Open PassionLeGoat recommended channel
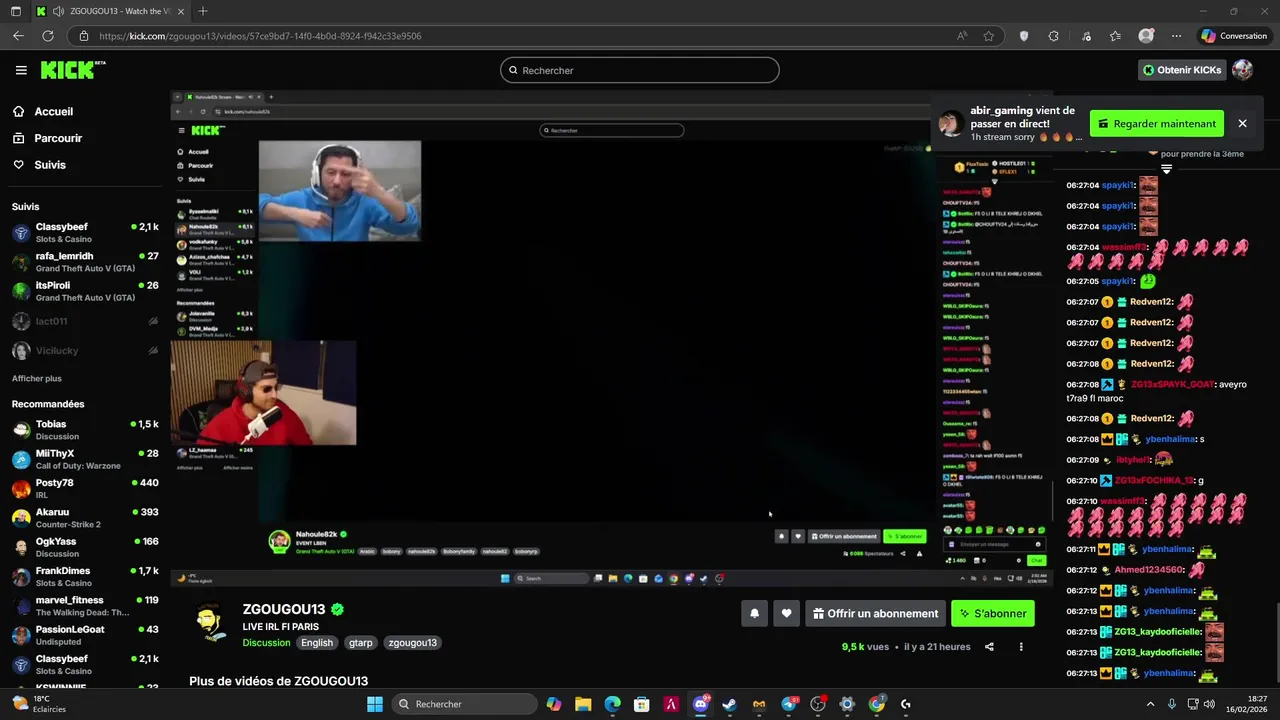This screenshot has width=1280, height=720. pyautogui.click(x=84, y=635)
